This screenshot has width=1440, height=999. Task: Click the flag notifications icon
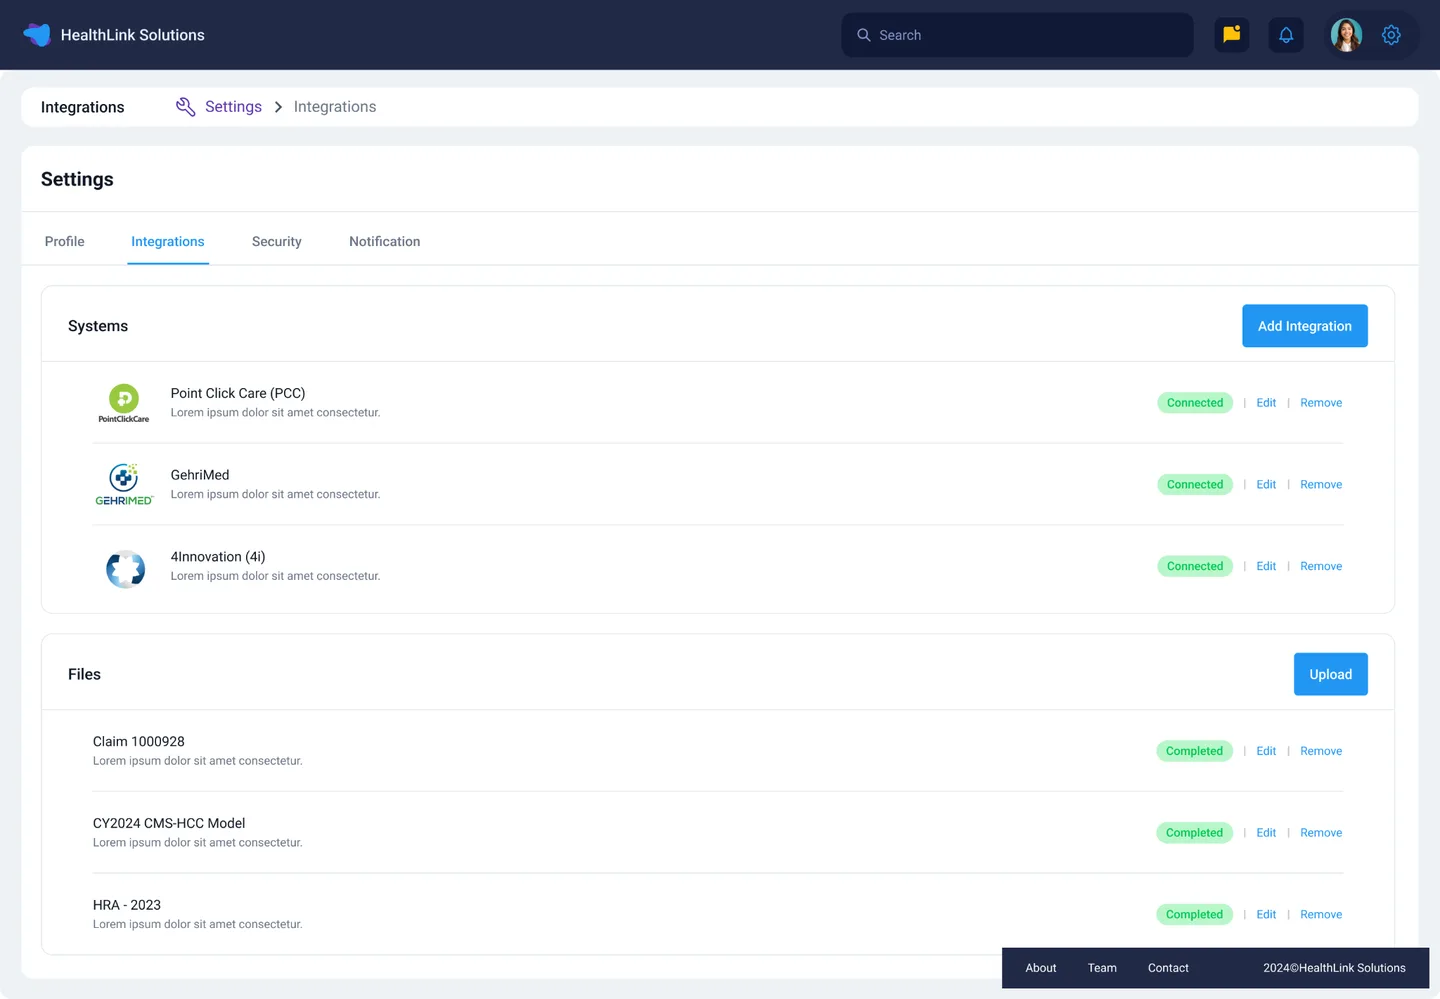tap(1231, 34)
